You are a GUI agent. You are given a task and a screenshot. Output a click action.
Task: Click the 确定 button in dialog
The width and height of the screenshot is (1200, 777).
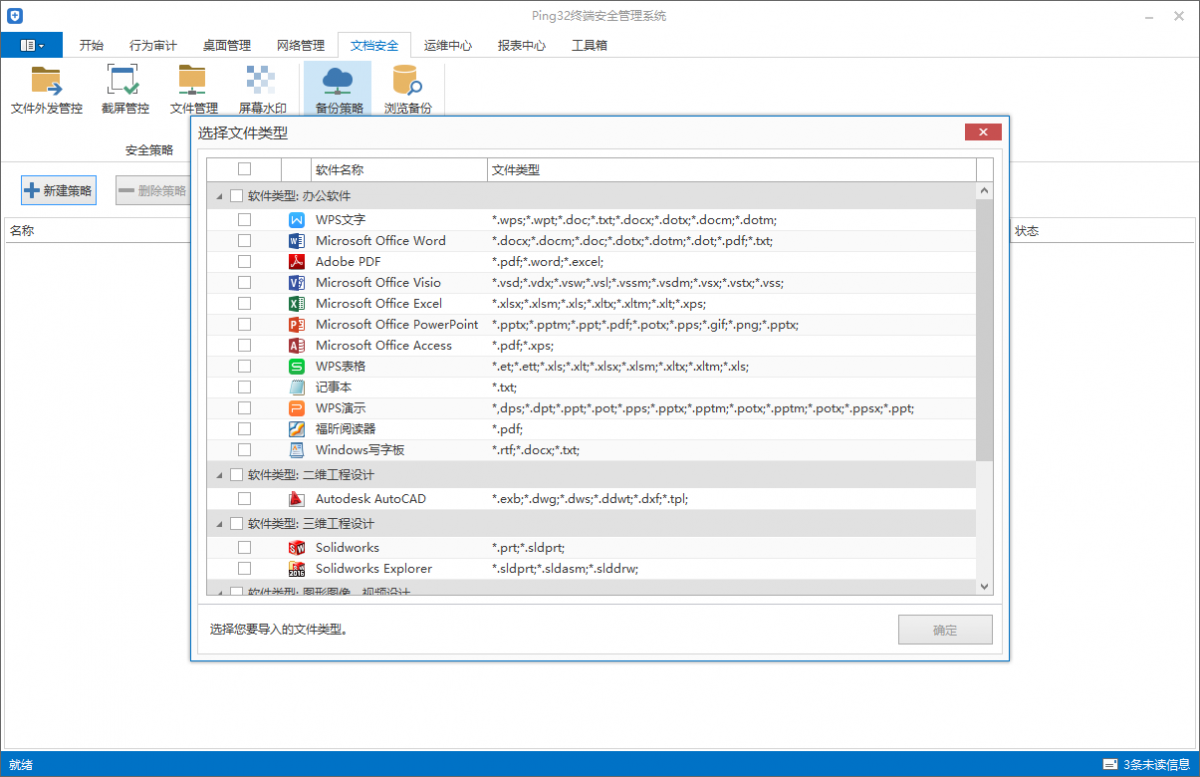945,631
